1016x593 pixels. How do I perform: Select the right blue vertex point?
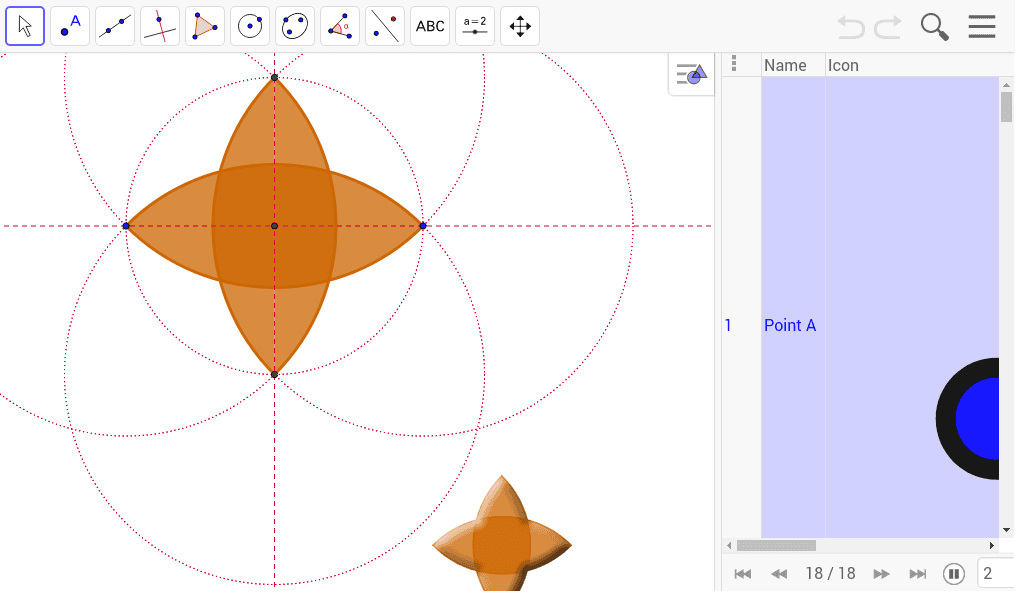pyautogui.click(x=423, y=226)
